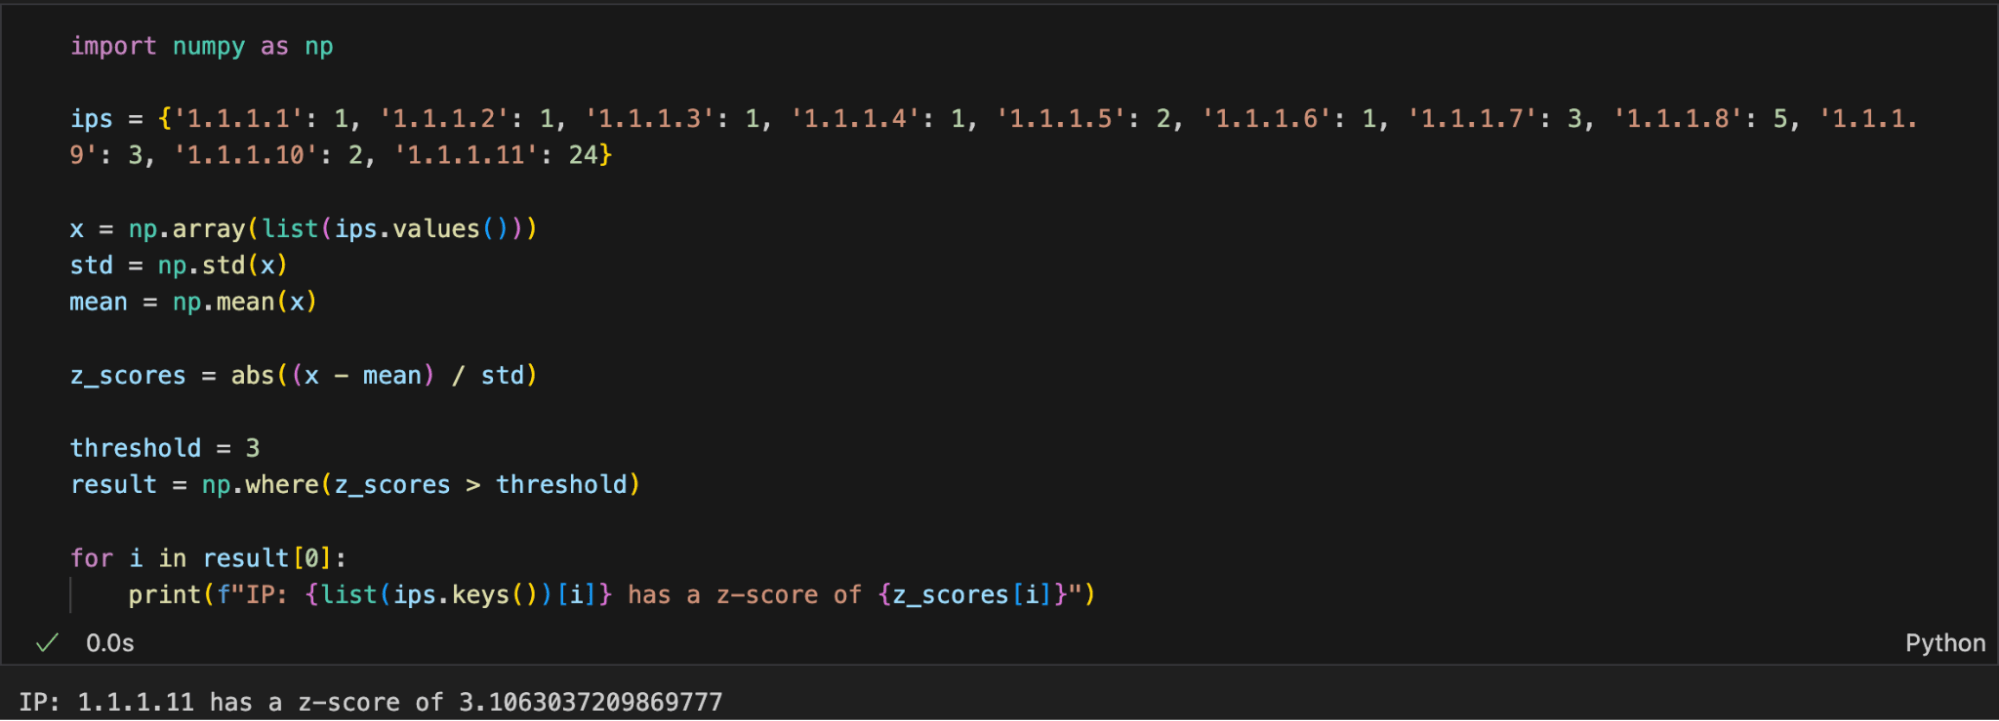1999x721 pixels.
Task: Click the 'threshold = 3' line
Action: 165,448
